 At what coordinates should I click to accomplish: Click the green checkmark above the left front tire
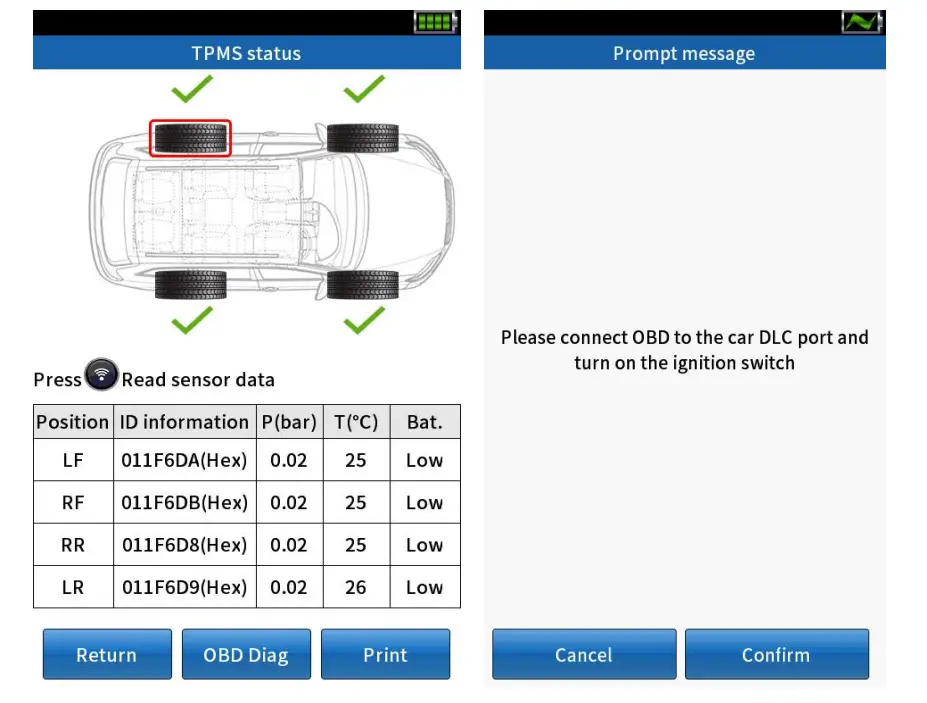coord(191,90)
